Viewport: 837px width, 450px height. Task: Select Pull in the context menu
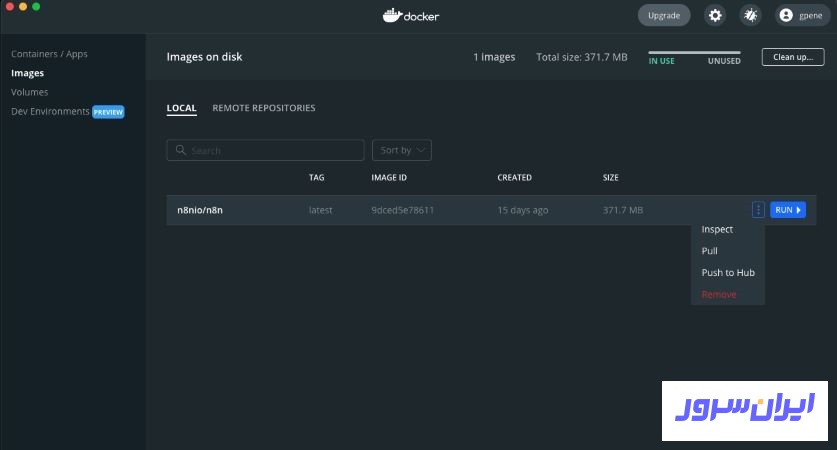pos(710,251)
